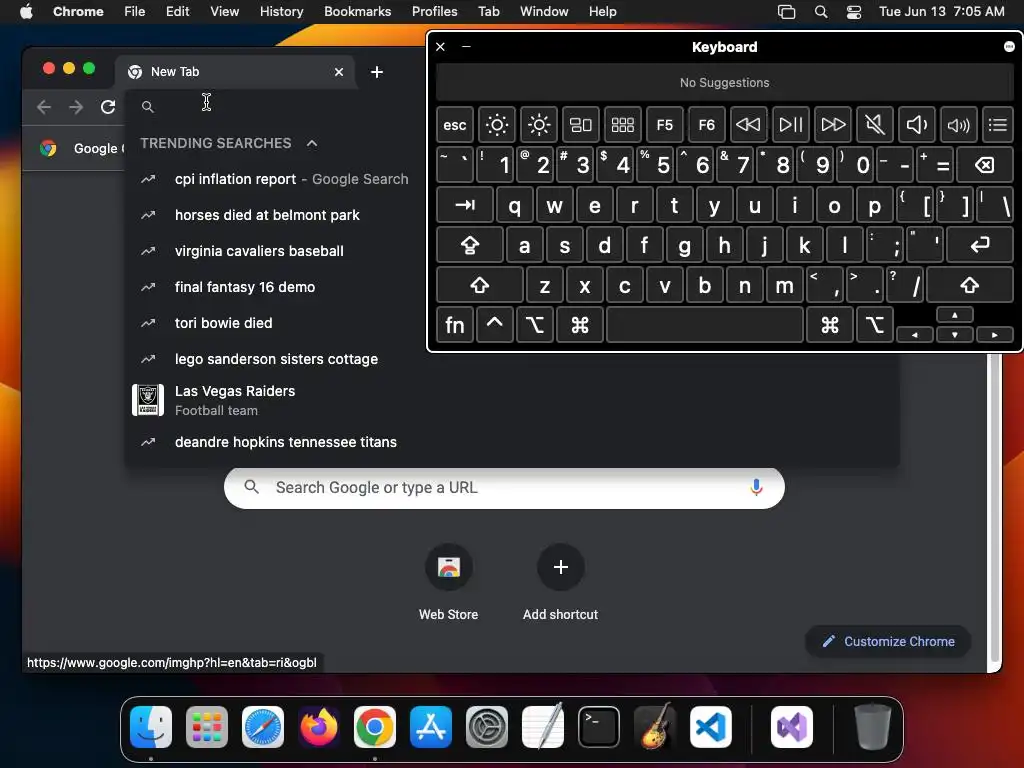
Task: Tap the mute key on the on-screen keyboard
Action: click(x=874, y=125)
